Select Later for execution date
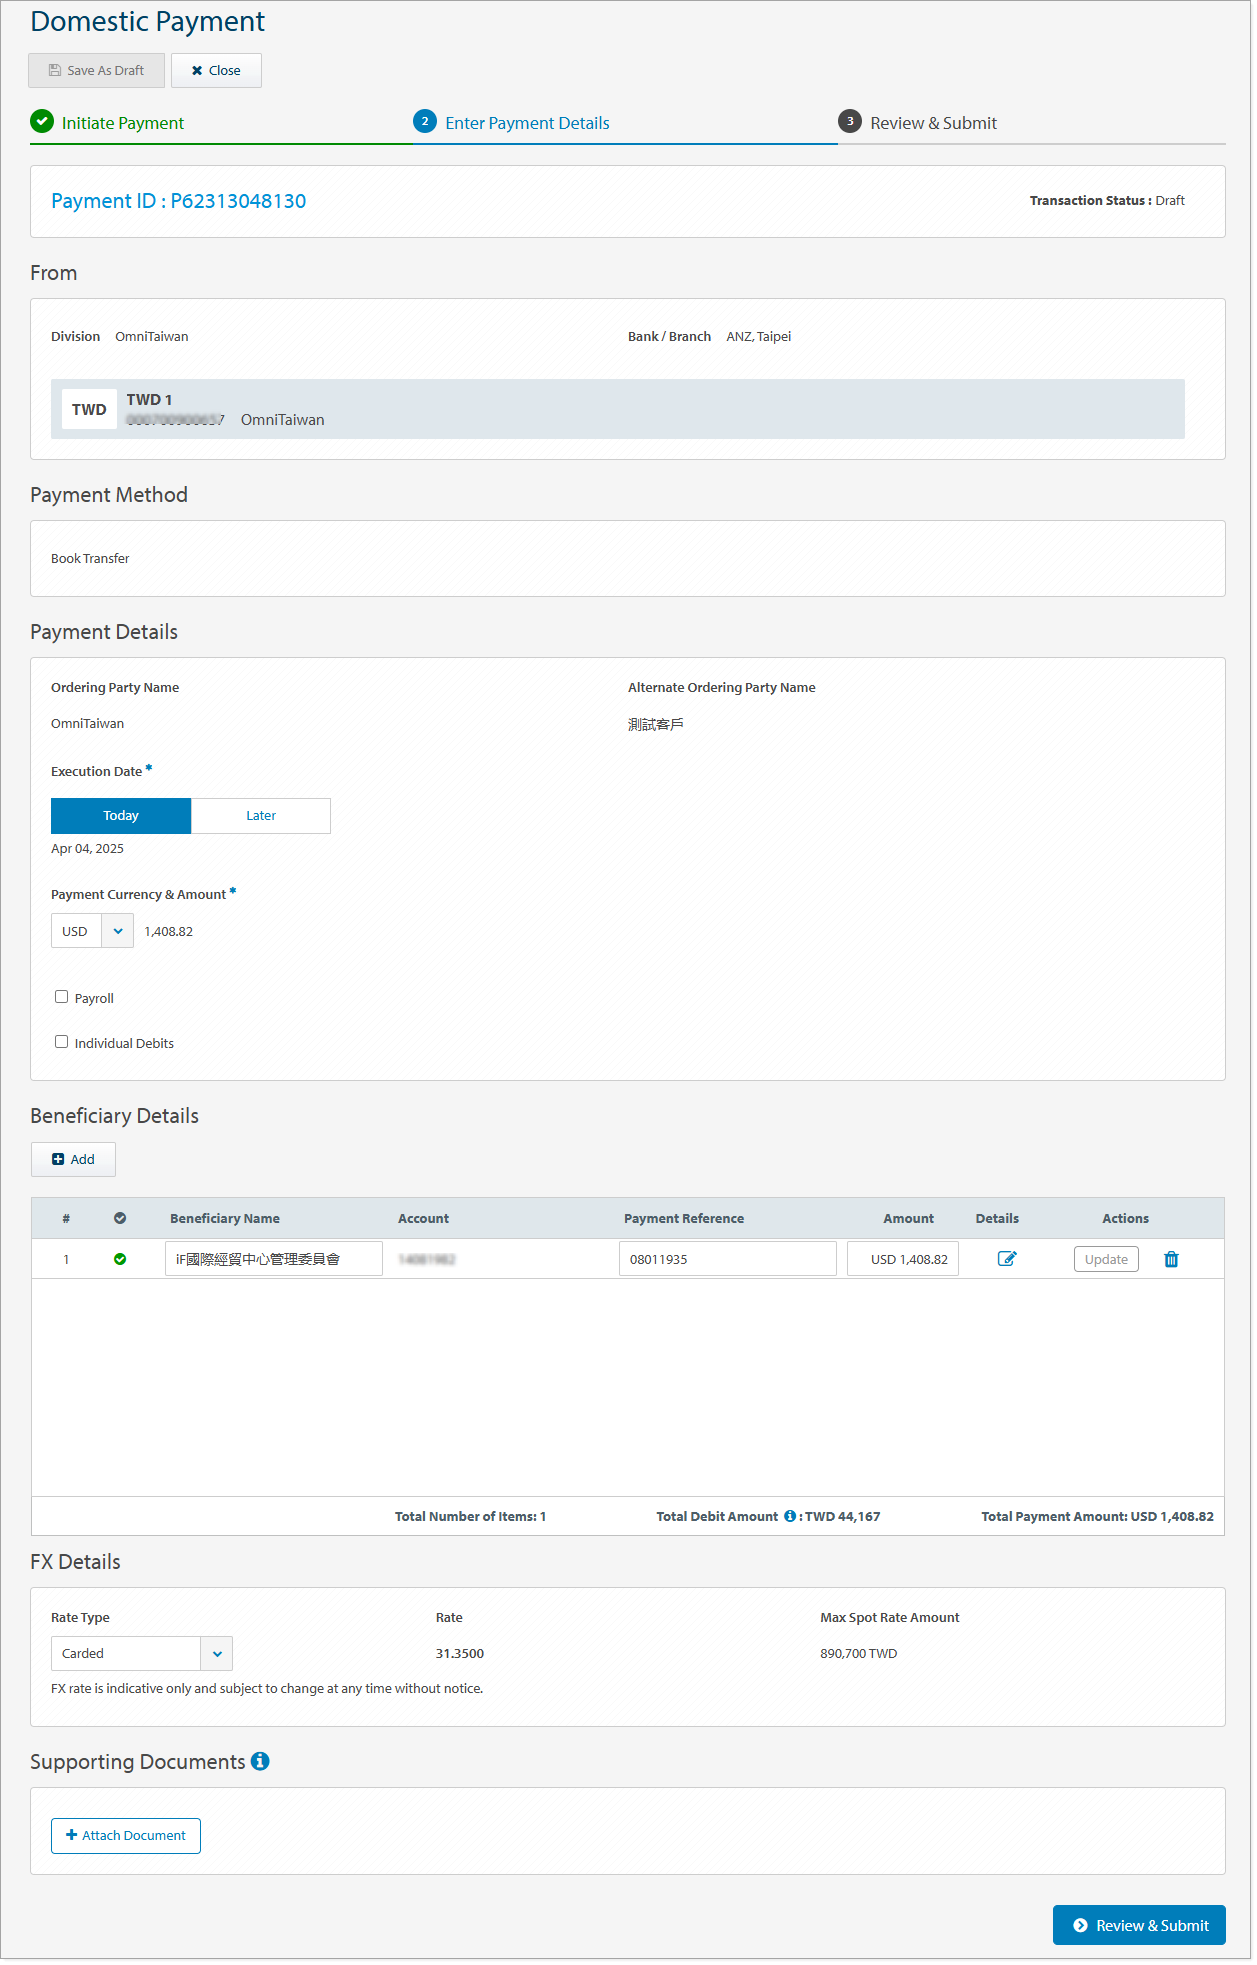The image size is (1257, 1965). [260, 816]
